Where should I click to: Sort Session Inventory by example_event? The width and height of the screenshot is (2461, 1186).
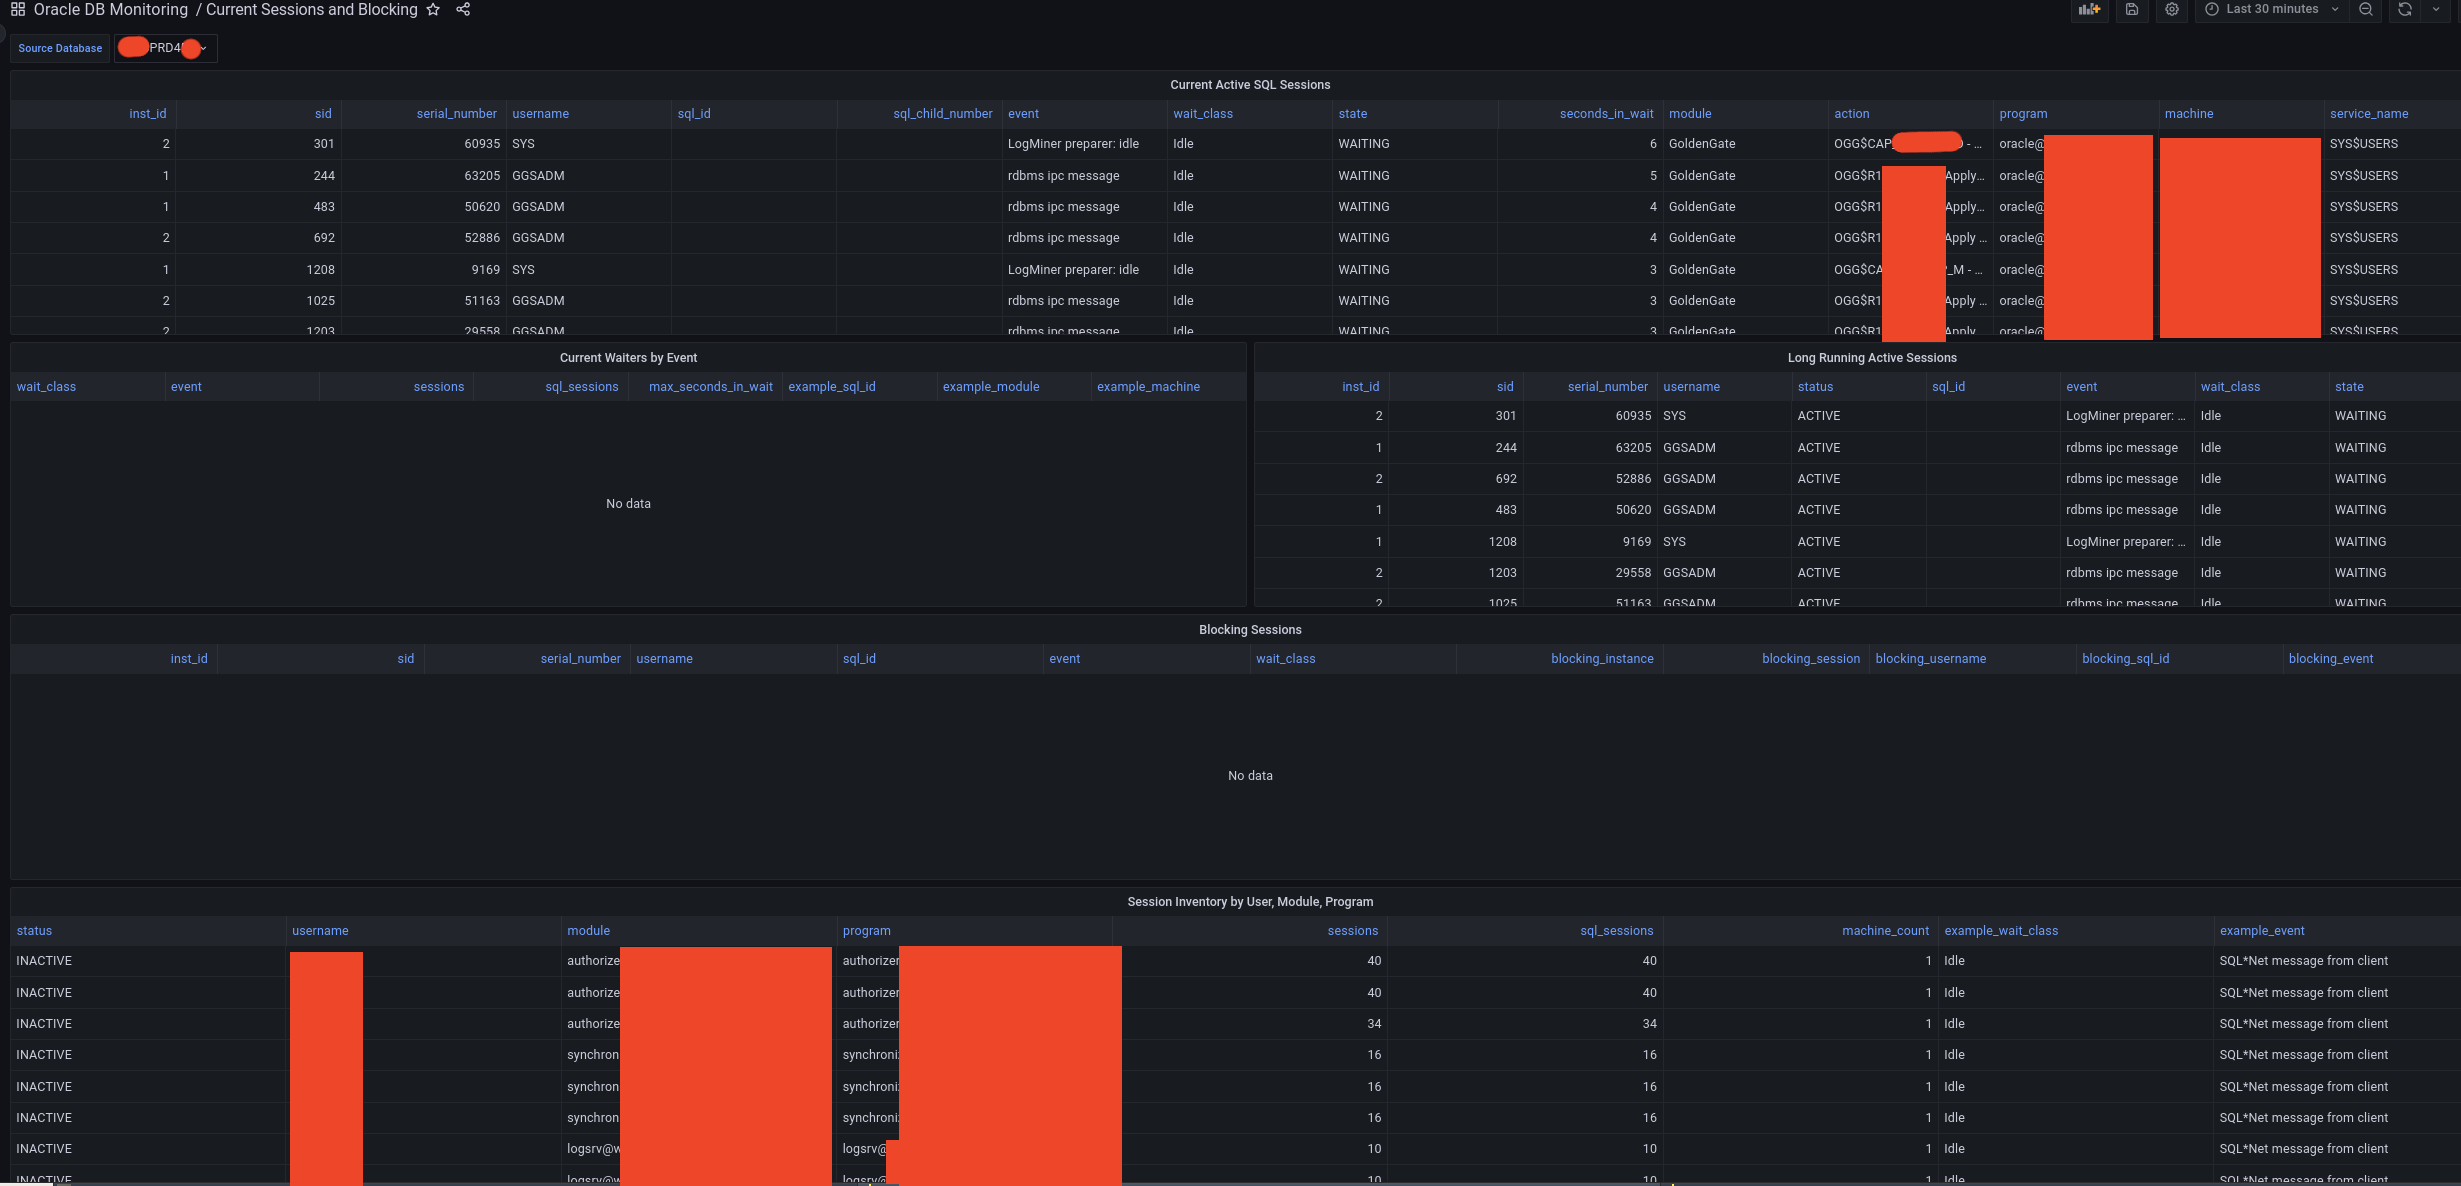tap(2262, 931)
